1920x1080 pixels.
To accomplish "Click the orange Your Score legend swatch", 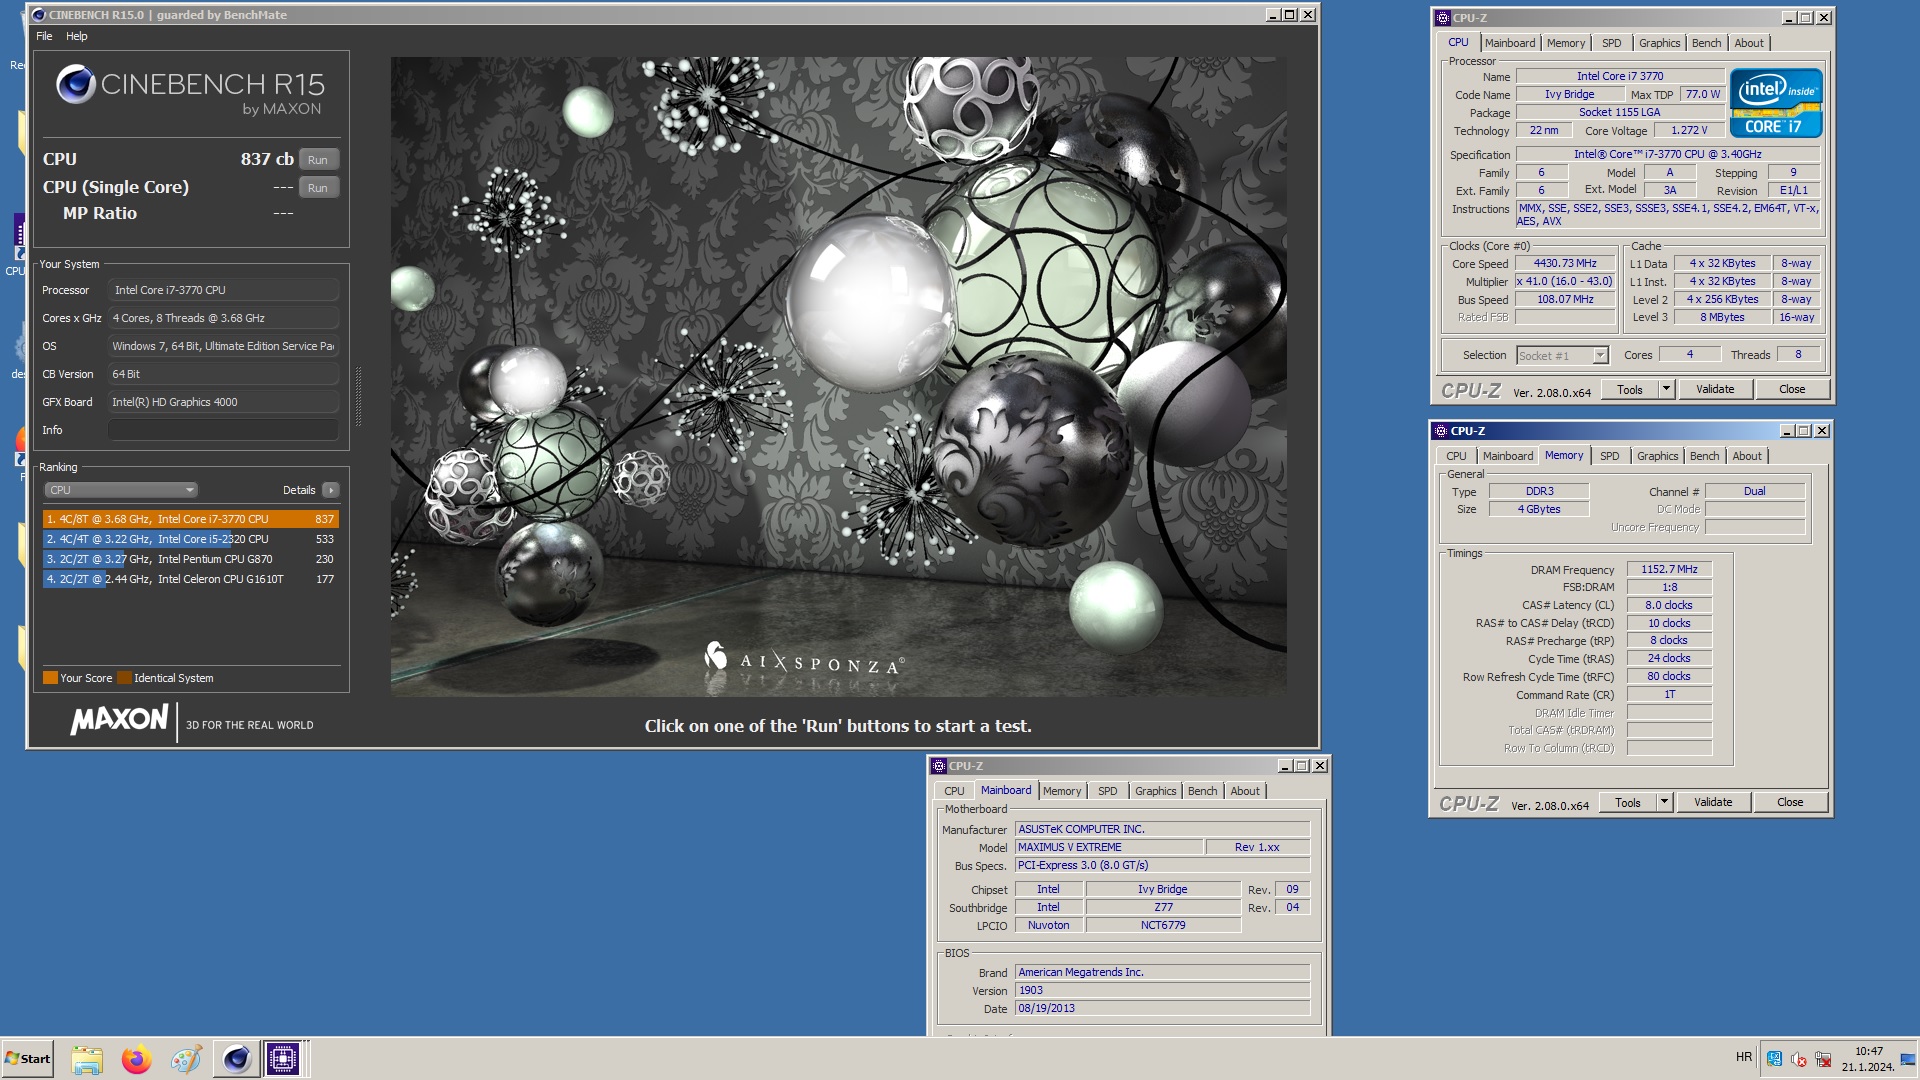I will 50,678.
